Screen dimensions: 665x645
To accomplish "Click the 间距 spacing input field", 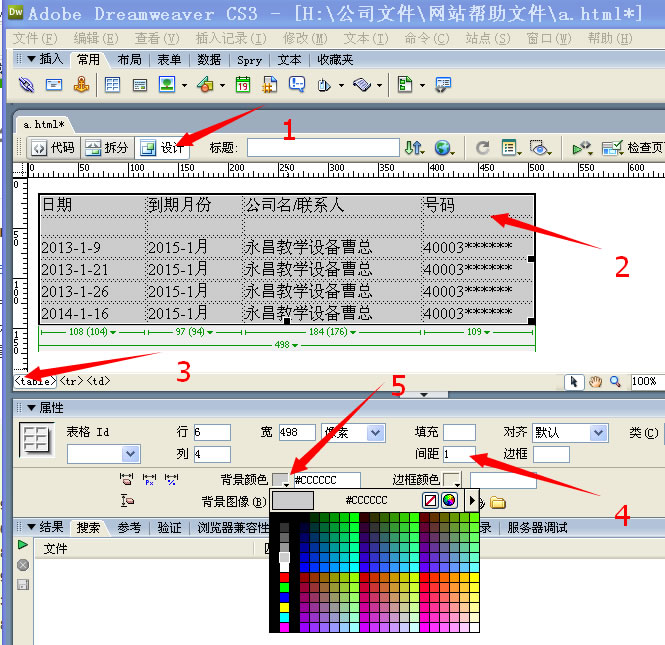I will coord(459,454).
